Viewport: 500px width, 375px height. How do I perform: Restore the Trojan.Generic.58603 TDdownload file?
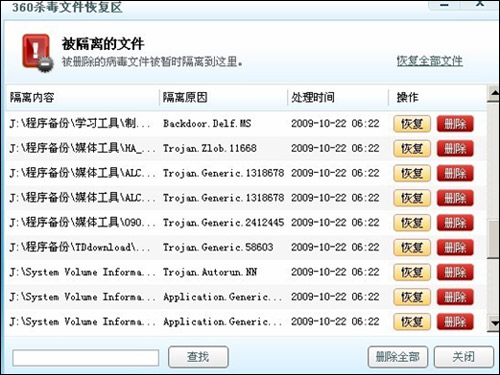412,247
